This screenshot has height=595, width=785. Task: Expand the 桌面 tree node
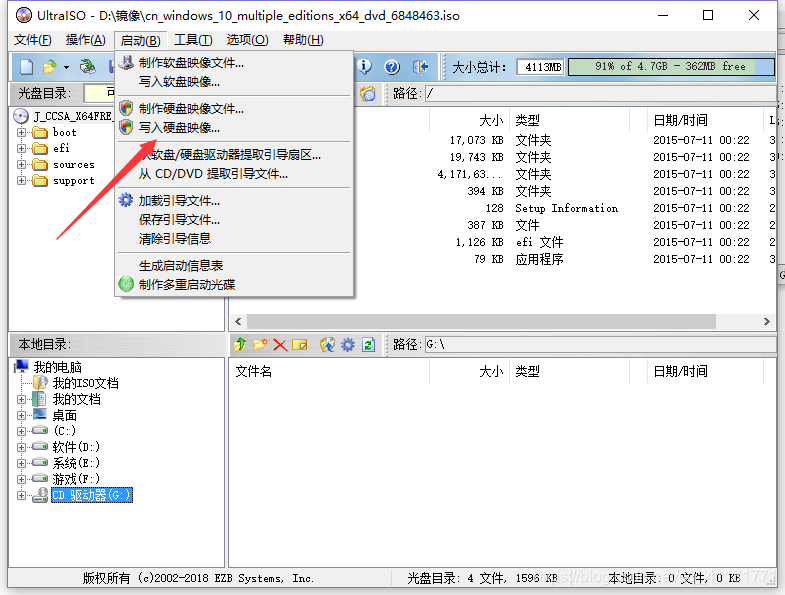coord(21,415)
